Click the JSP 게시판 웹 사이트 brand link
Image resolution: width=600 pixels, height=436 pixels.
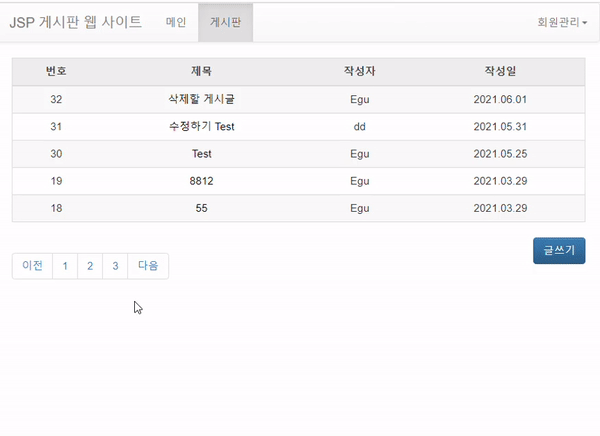click(x=75, y=22)
